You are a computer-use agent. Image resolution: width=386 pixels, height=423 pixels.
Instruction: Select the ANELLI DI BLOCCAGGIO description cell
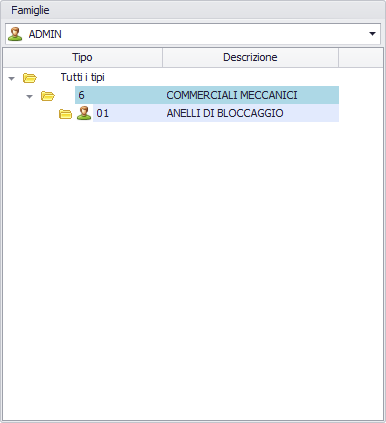[x=251, y=113]
